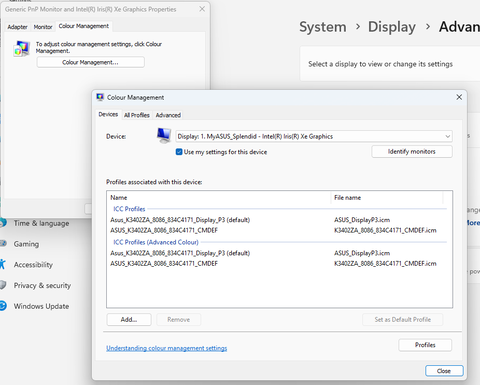Expand the Device display dropdown
Viewport: 480px width, 385px height.
click(314, 136)
